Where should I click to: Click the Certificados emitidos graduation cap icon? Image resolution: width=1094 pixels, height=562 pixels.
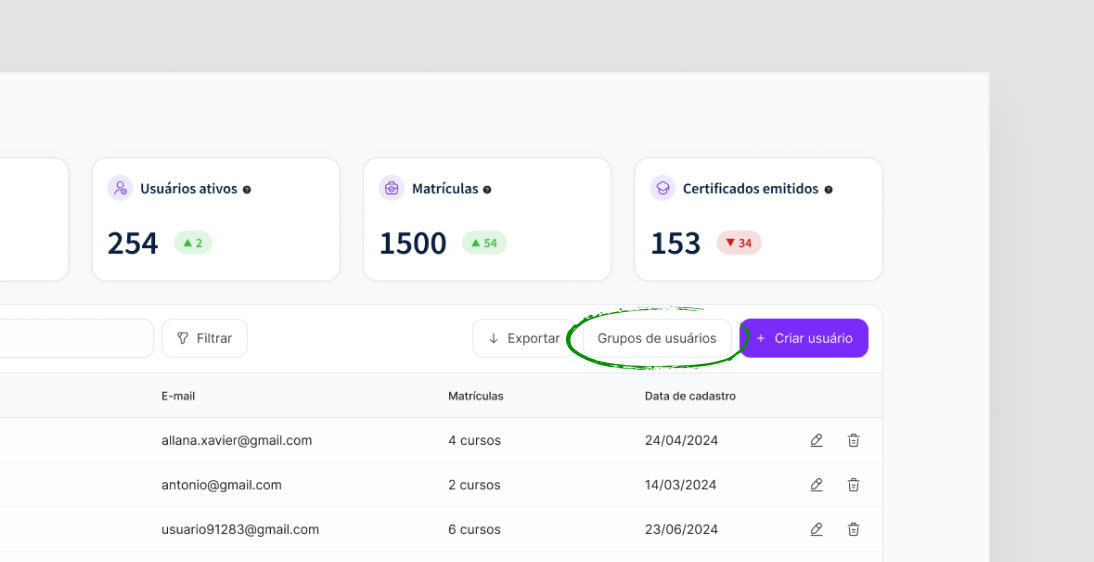663,188
